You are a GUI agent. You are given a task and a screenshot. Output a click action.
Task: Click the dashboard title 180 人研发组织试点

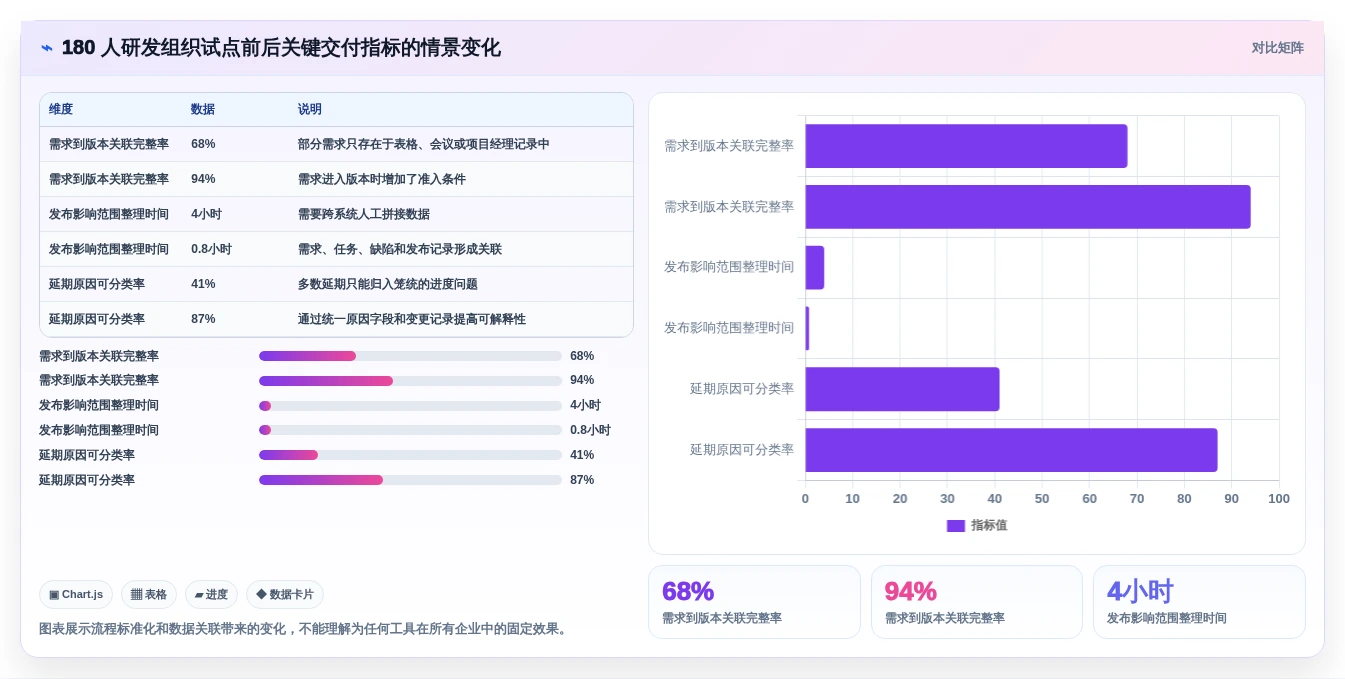(x=281, y=48)
